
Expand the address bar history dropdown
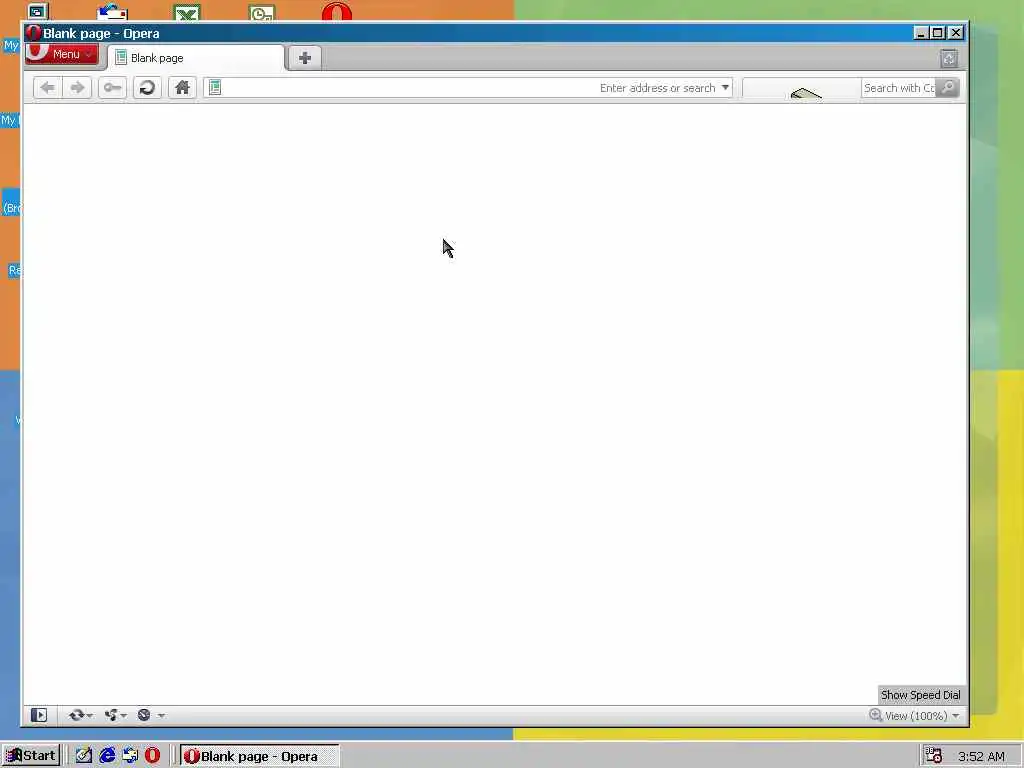(x=725, y=88)
